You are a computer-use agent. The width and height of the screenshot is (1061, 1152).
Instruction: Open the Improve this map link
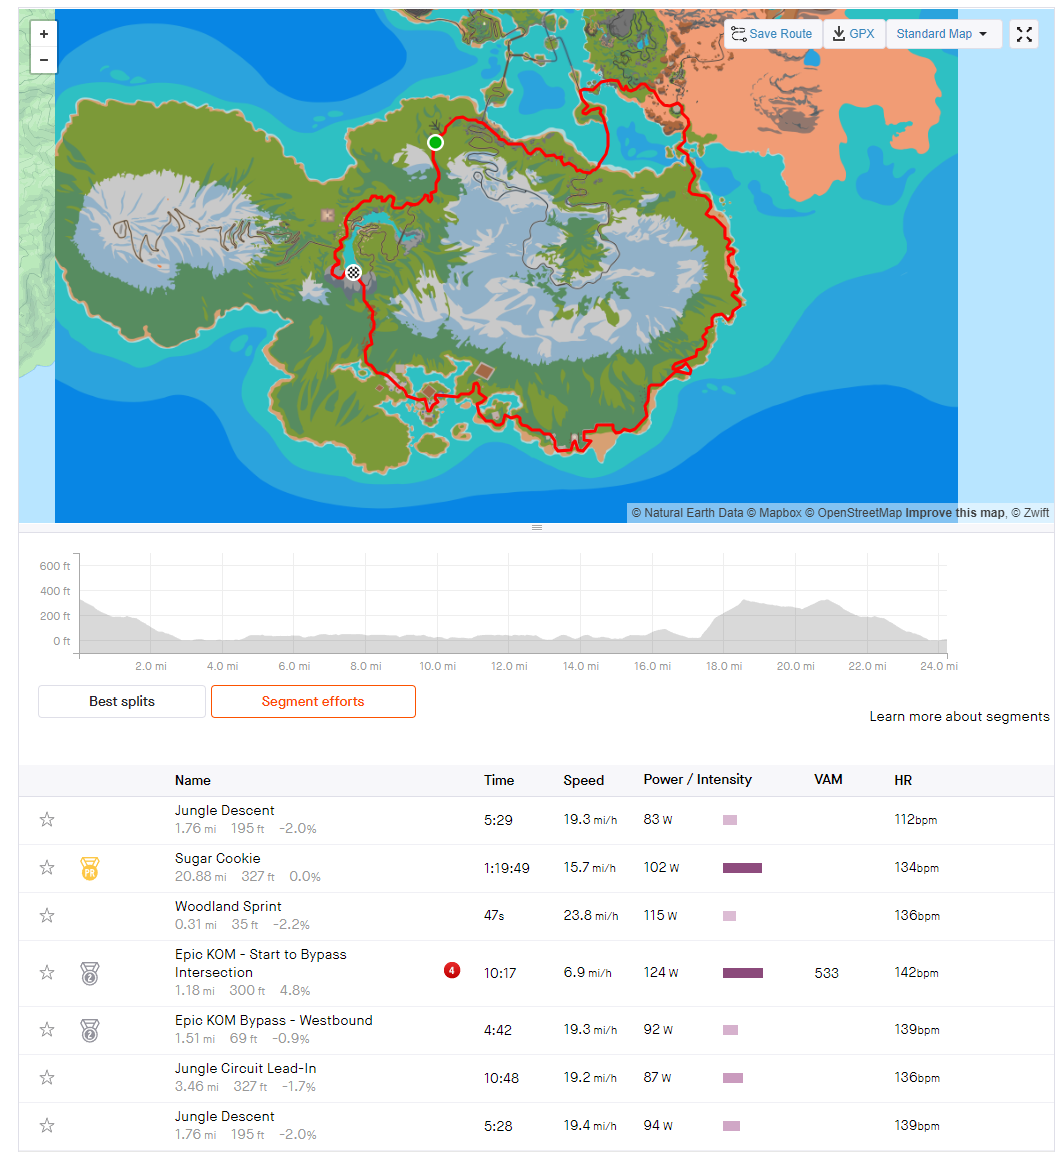coord(954,513)
